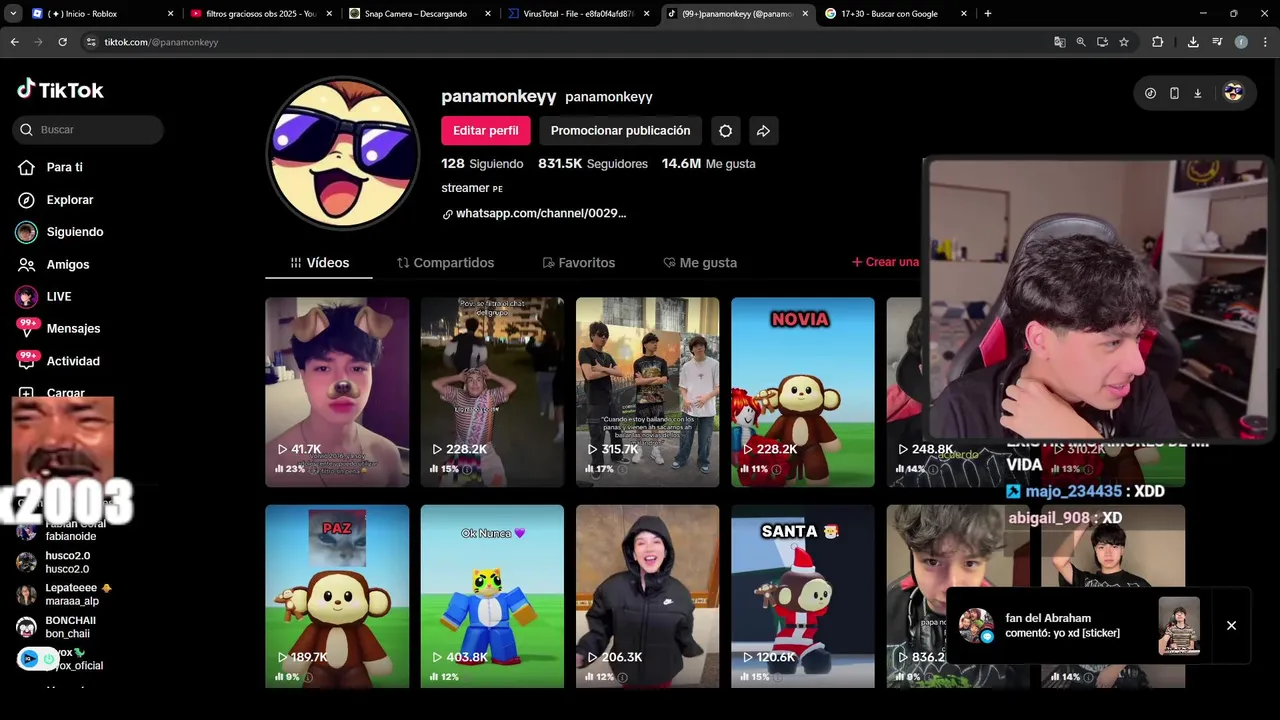Open video with 41.7K views

coord(337,392)
